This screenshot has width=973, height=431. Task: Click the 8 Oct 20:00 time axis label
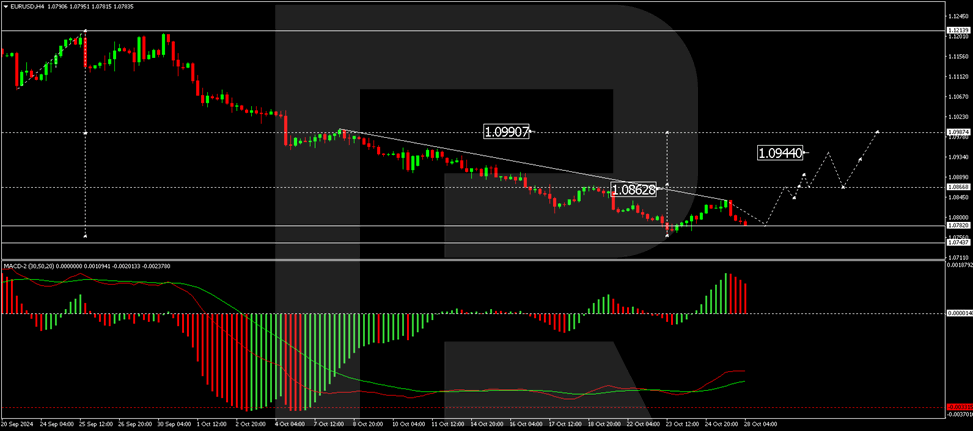coord(367,424)
